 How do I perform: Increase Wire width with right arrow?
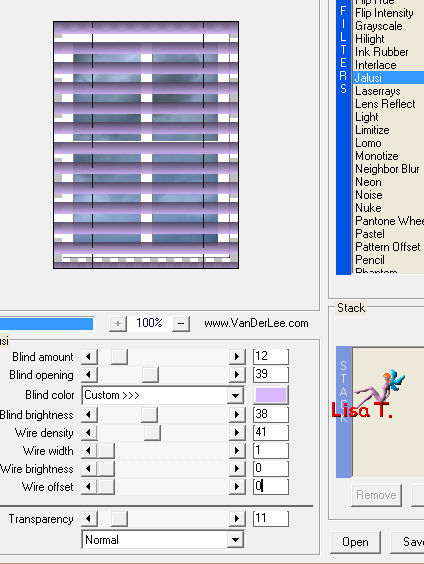237,450
